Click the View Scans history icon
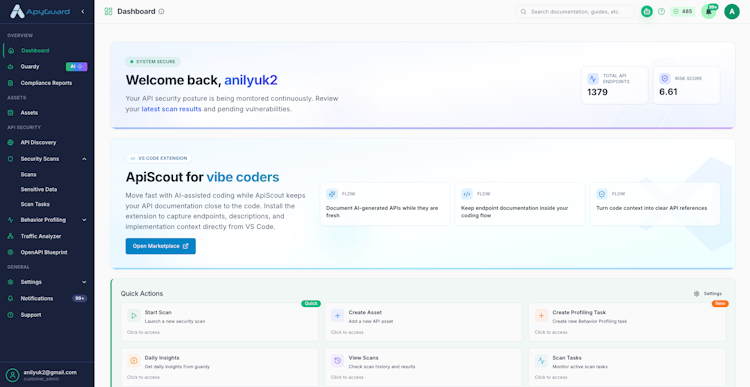 [x=337, y=361]
